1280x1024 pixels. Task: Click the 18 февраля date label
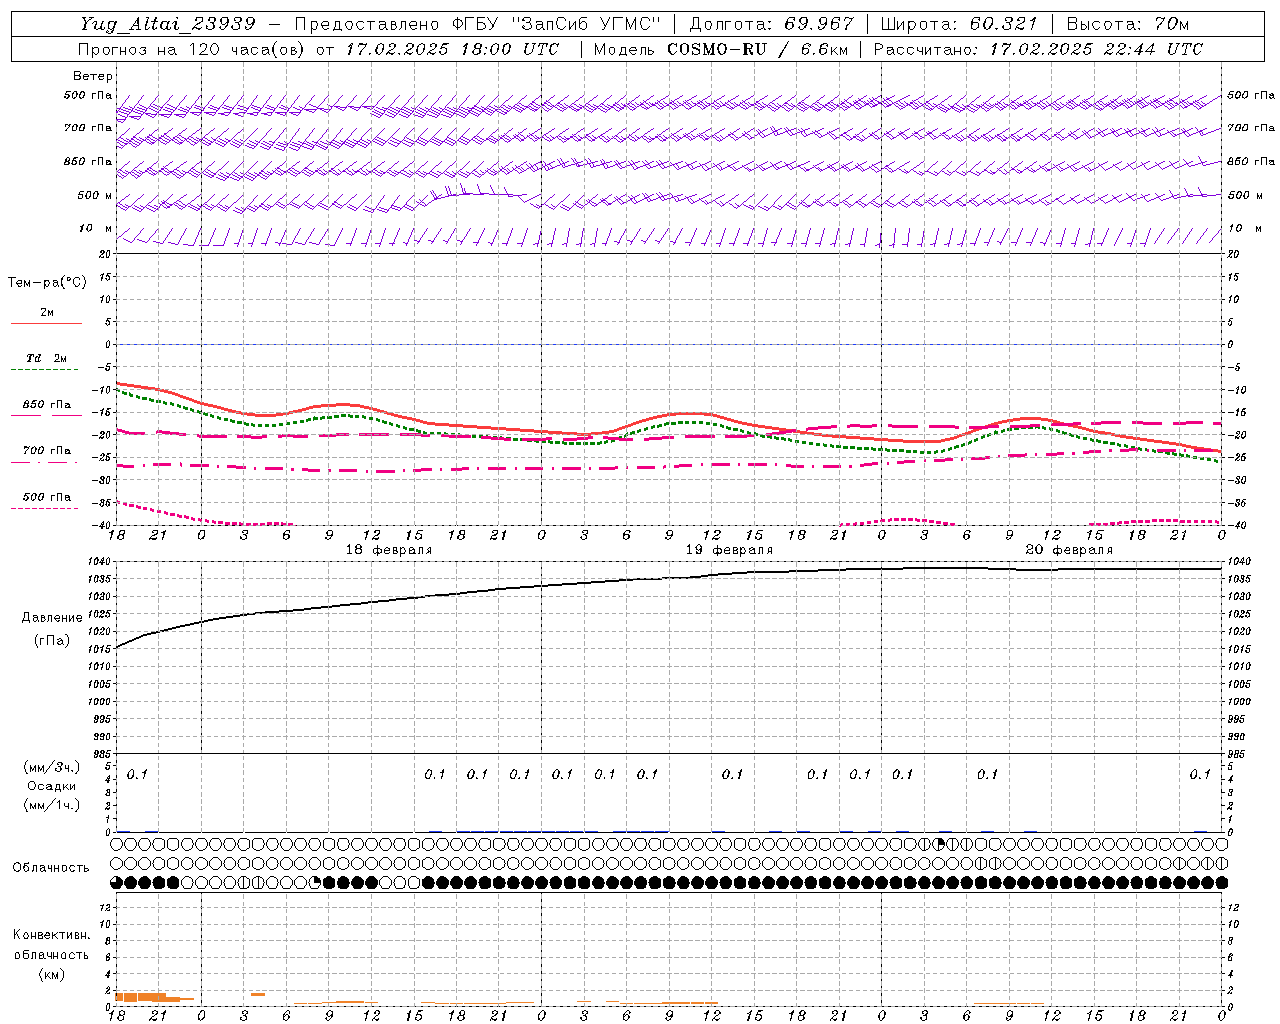pos(389,550)
